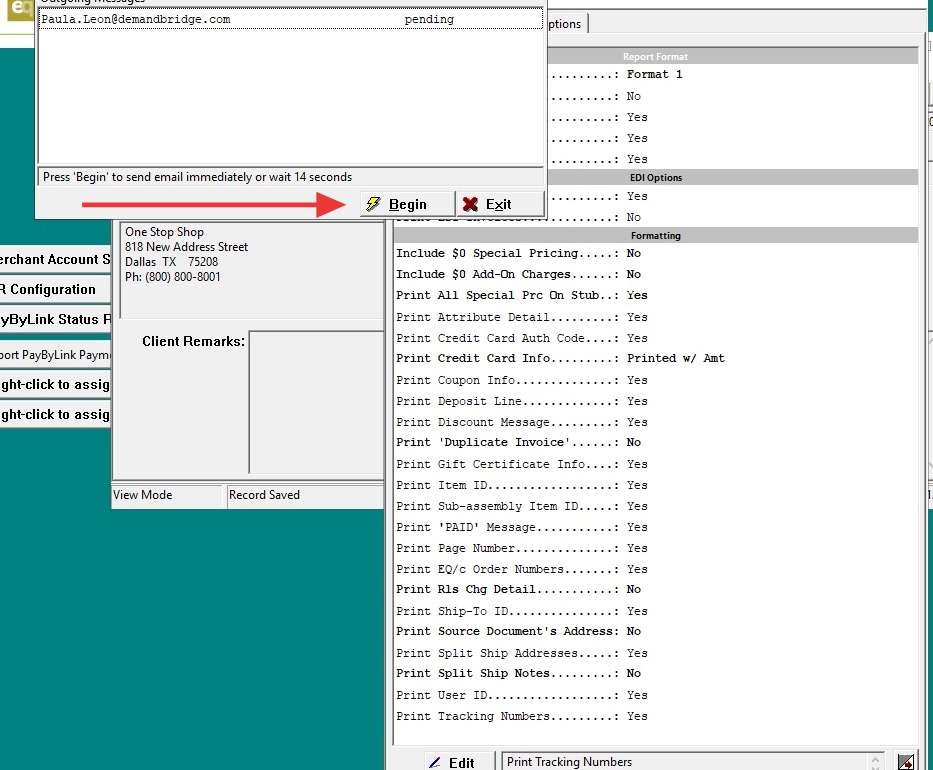Select 'Print Credit Card Auth Code' row
933x770 pixels.
pos(655,338)
